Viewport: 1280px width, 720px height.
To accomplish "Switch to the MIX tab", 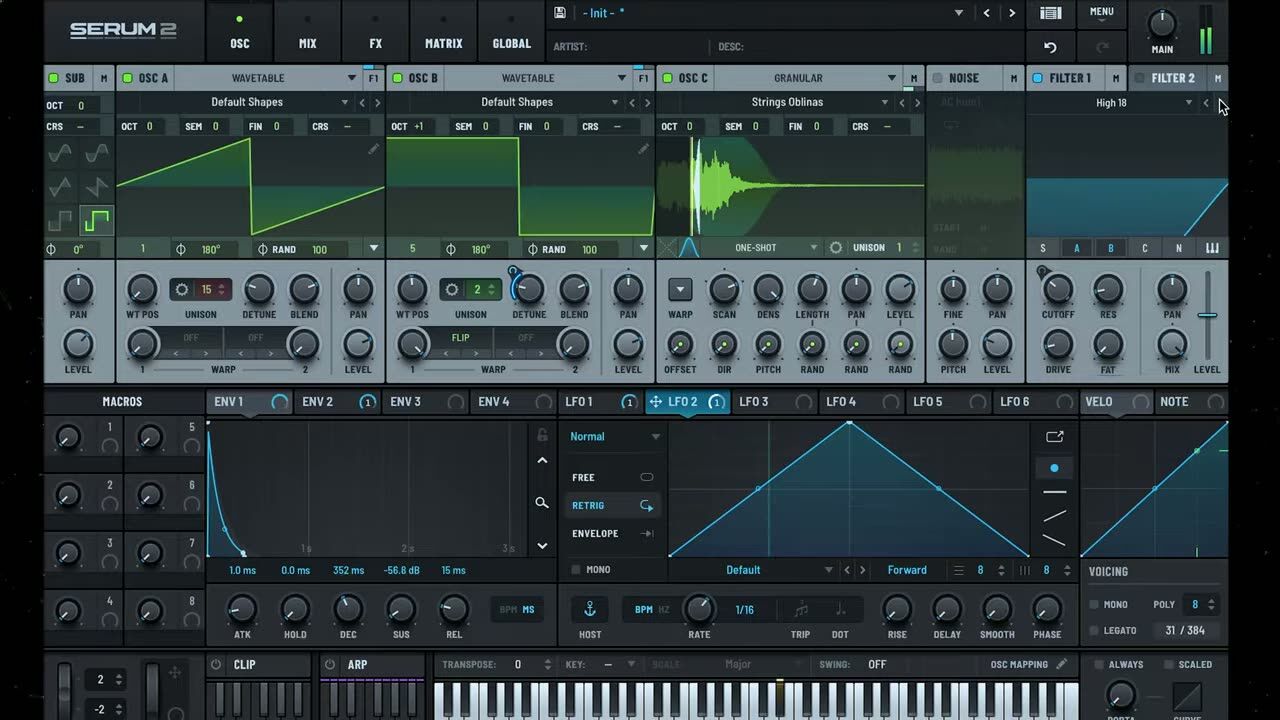I will pyautogui.click(x=308, y=31).
